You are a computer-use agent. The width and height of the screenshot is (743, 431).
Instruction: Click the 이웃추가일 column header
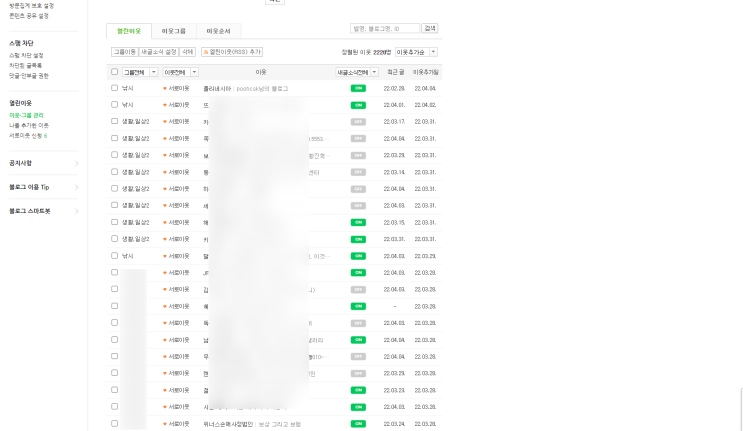[425, 72]
